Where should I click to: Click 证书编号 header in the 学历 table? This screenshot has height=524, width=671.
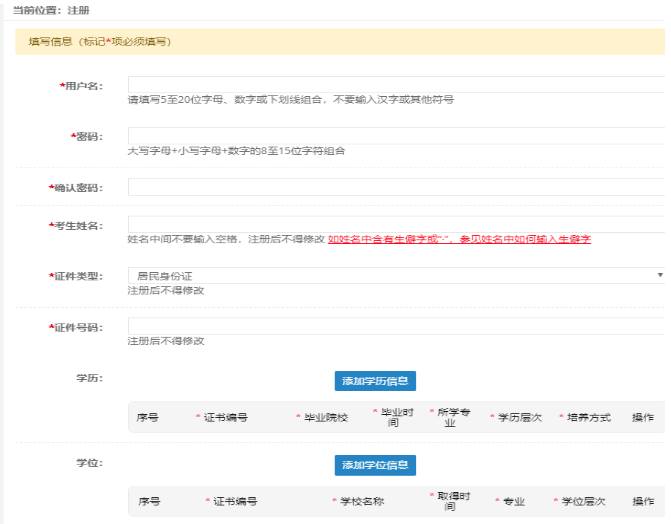pyautogui.click(x=226, y=418)
